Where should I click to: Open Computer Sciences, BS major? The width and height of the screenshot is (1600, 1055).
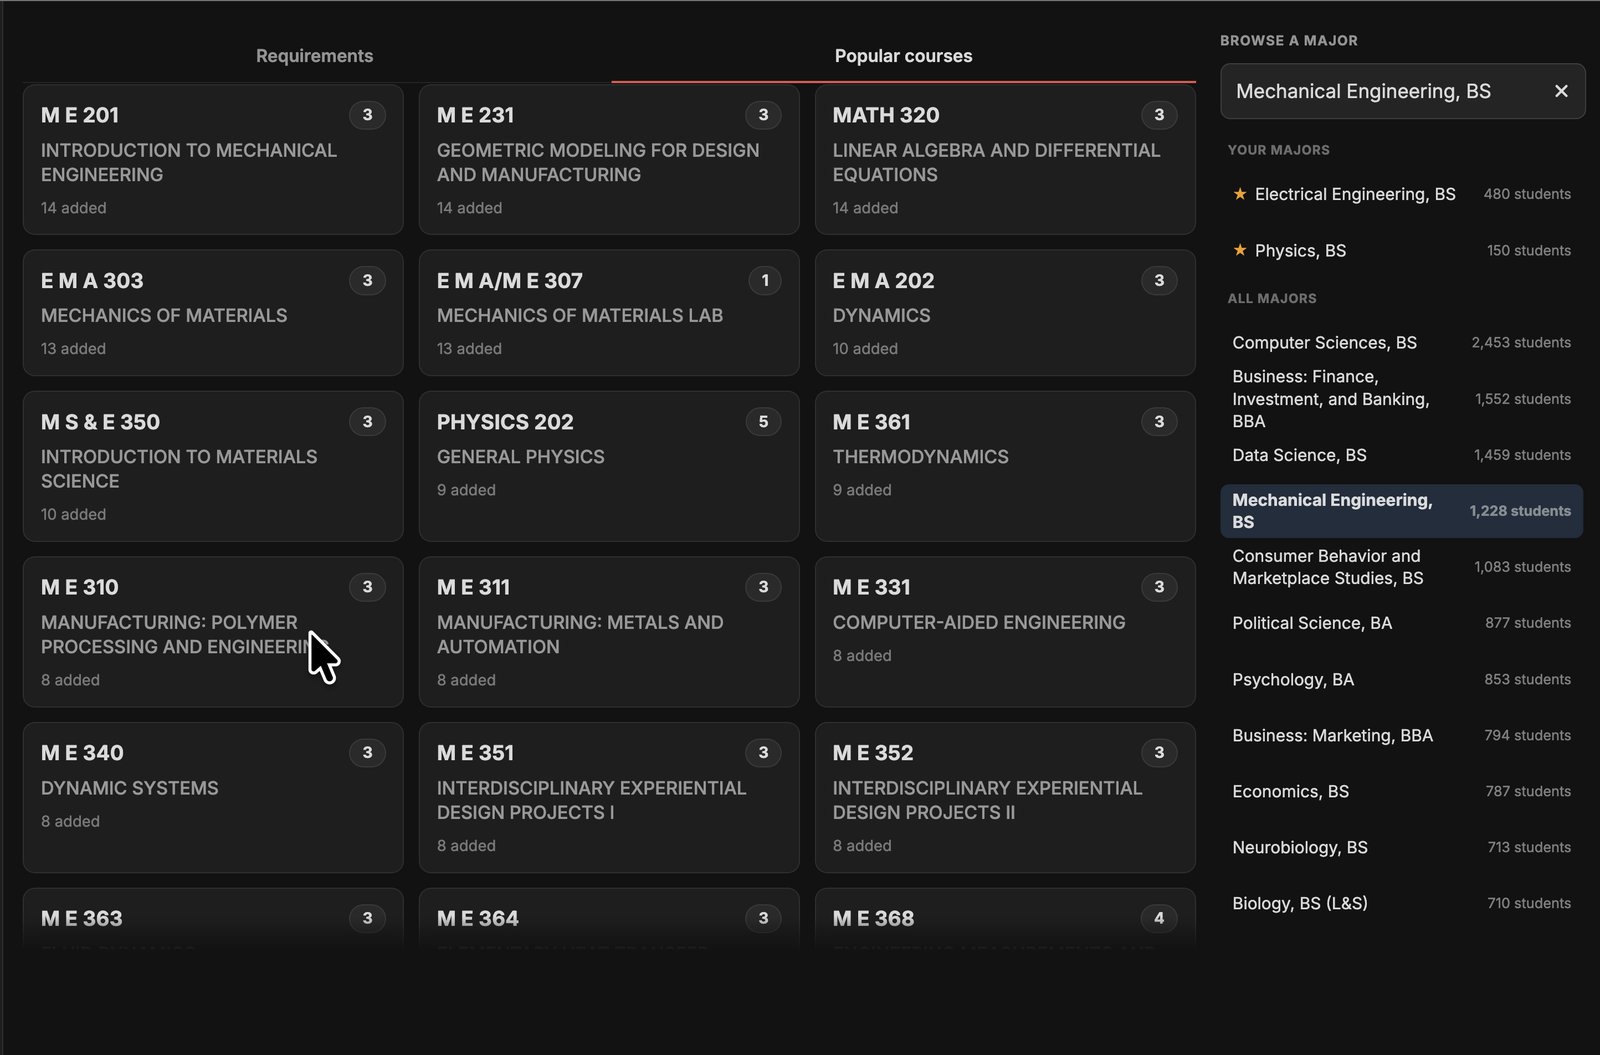pos(1402,342)
